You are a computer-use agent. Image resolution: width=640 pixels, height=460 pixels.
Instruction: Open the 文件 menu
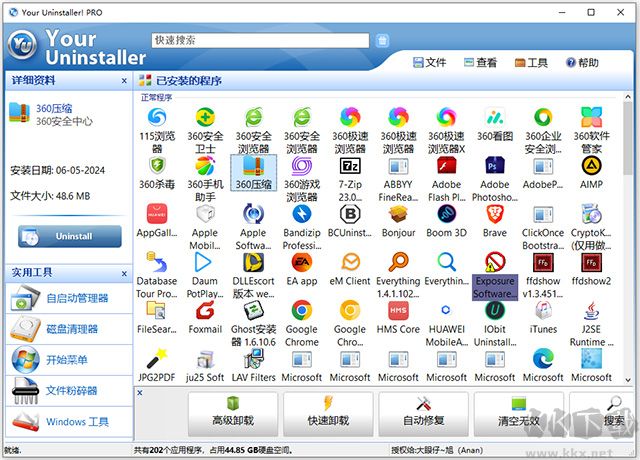tap(429, 62)
